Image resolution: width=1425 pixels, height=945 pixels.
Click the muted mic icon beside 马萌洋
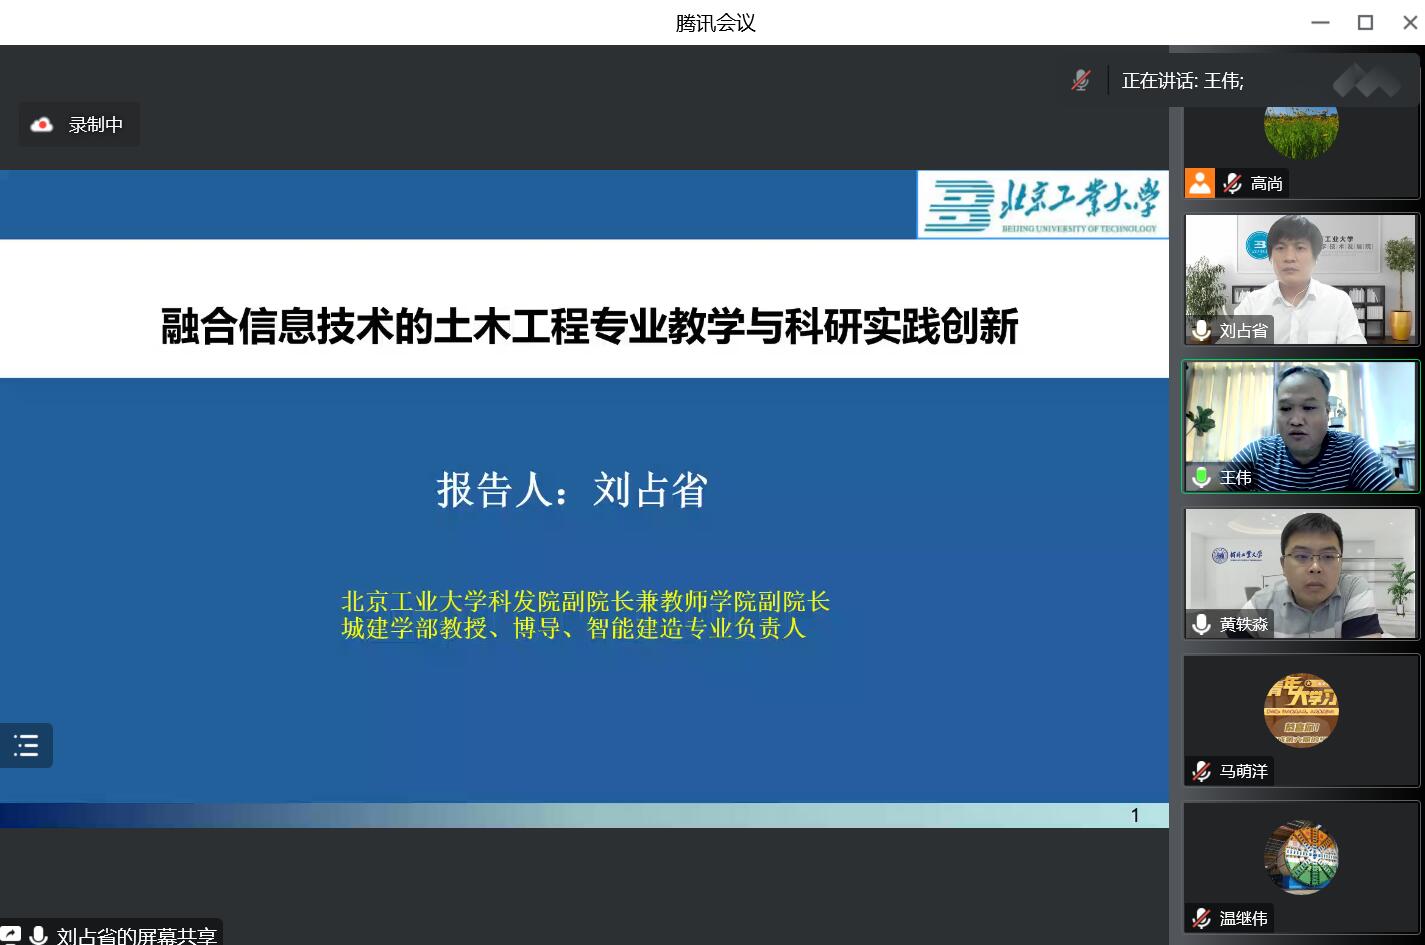click(x=1202, y=771)
